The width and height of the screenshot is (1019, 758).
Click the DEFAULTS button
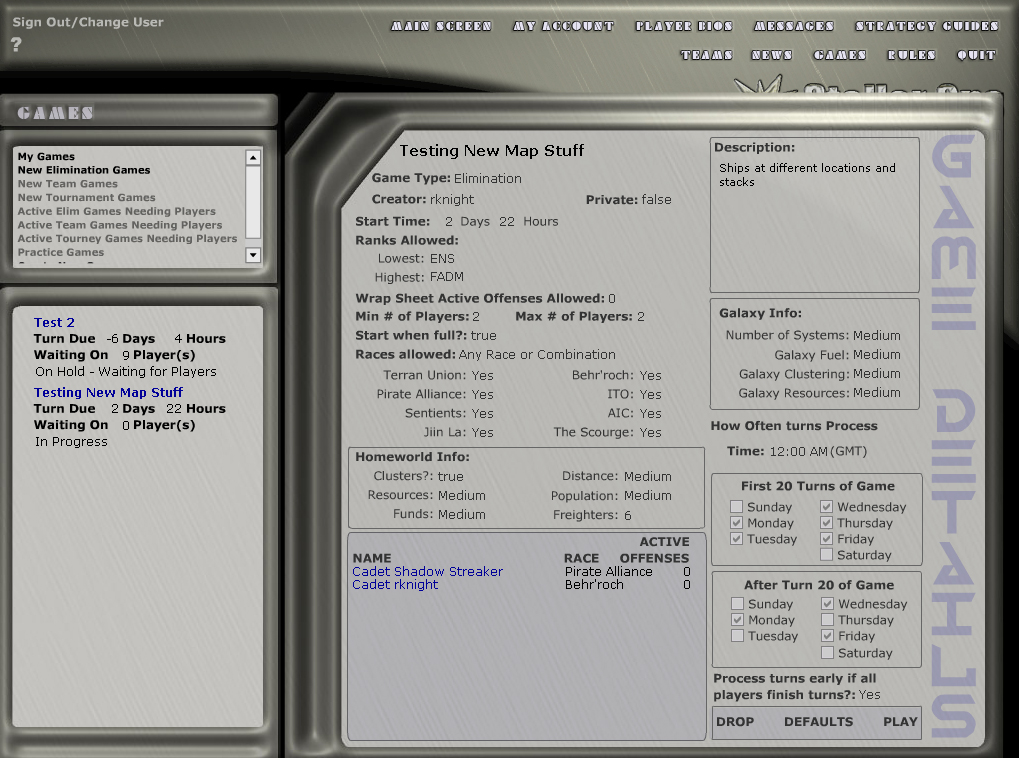pyautogui.click(x=818, y=722)
